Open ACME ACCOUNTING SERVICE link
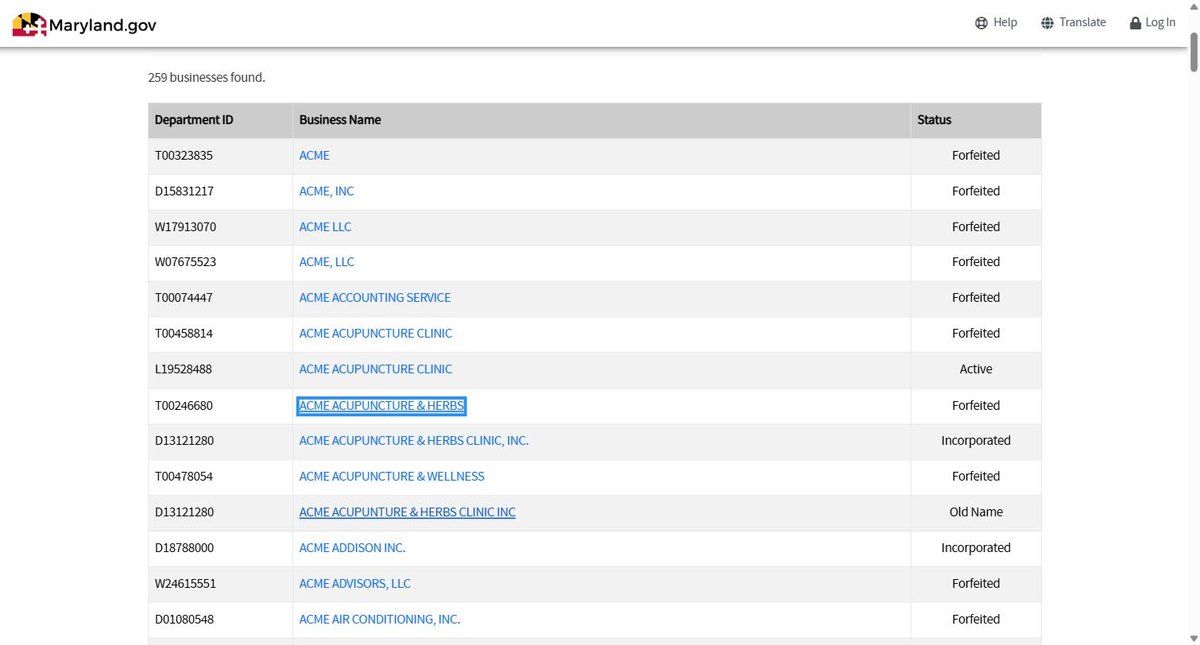The image size is (1200, 645). coord(375,298)
